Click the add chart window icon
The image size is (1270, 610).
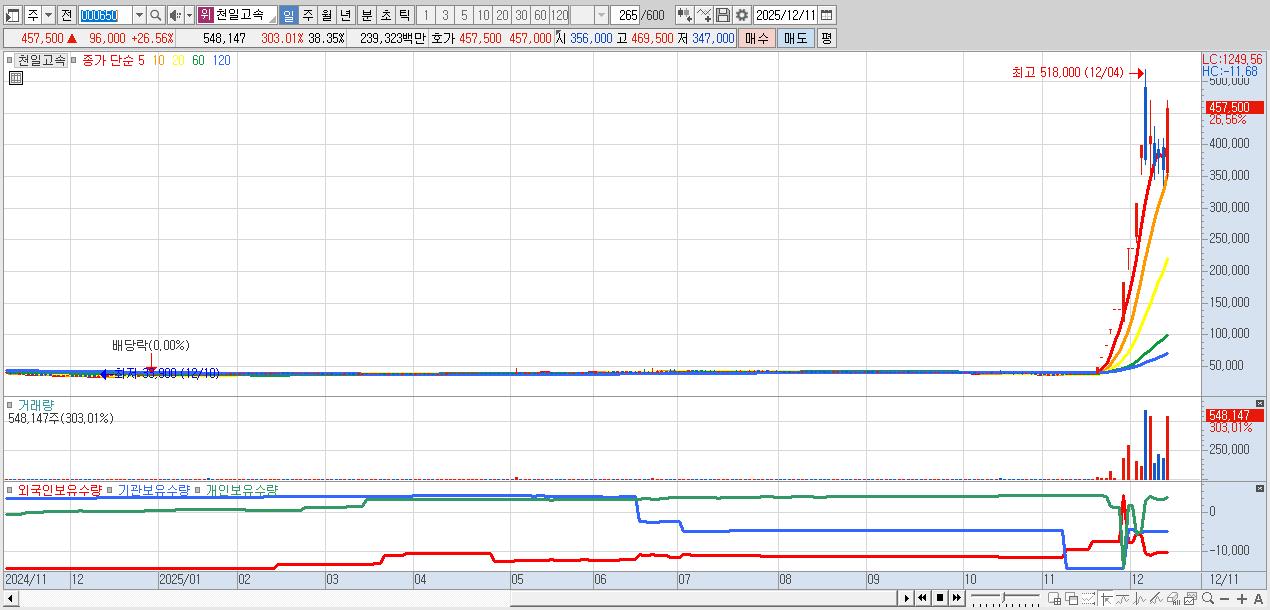point(1055,598)
